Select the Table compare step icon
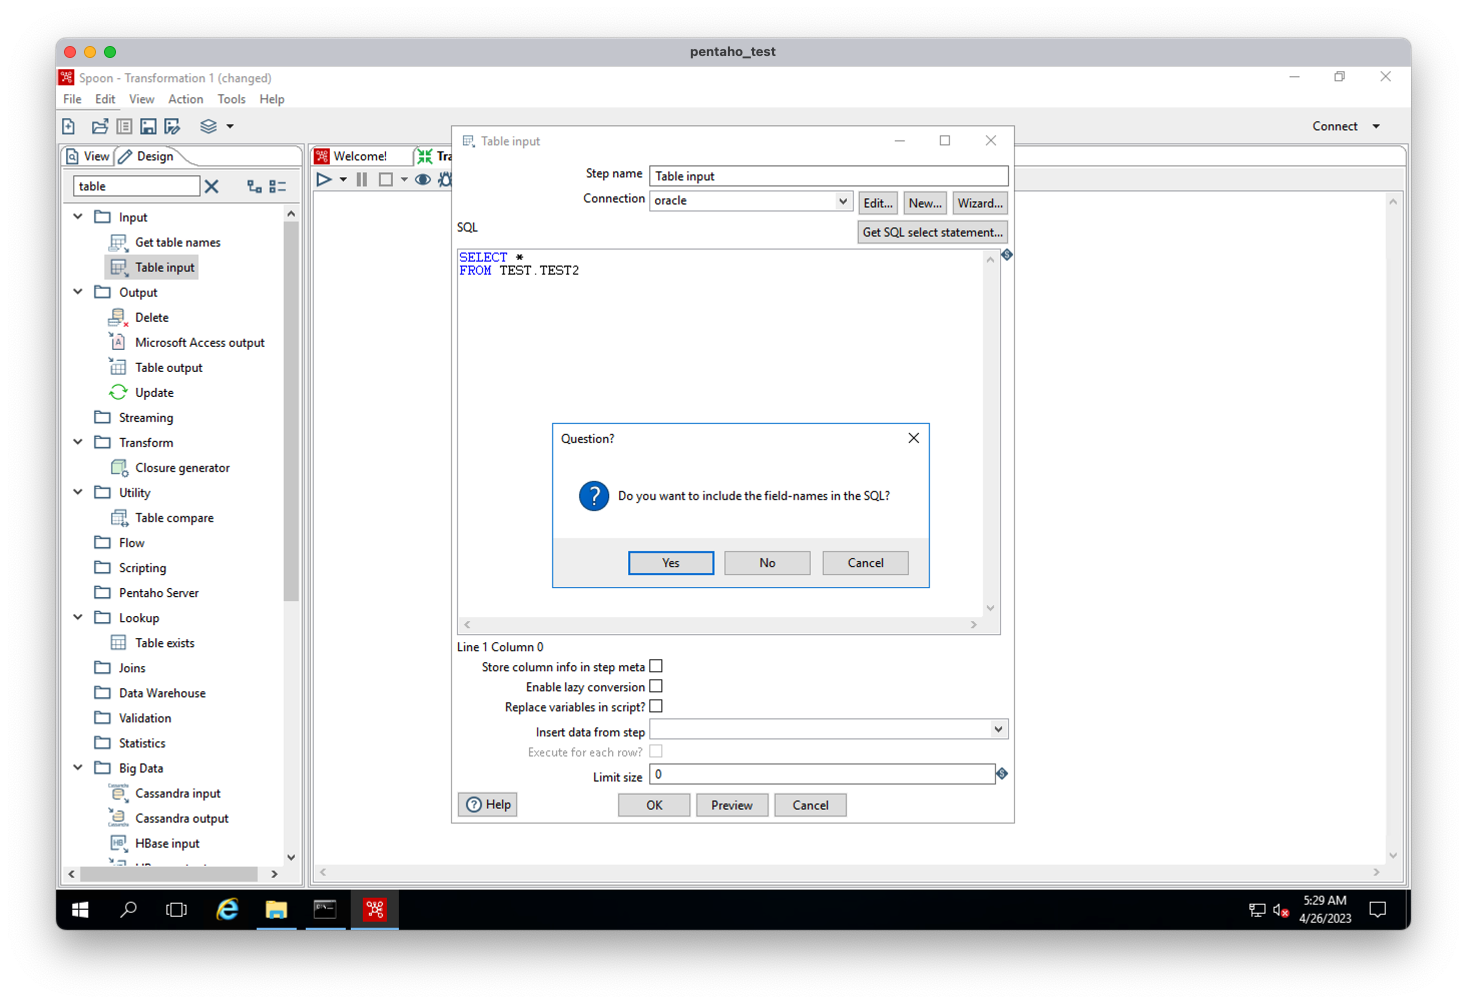 pyautogui.click(x=119, y=517)
